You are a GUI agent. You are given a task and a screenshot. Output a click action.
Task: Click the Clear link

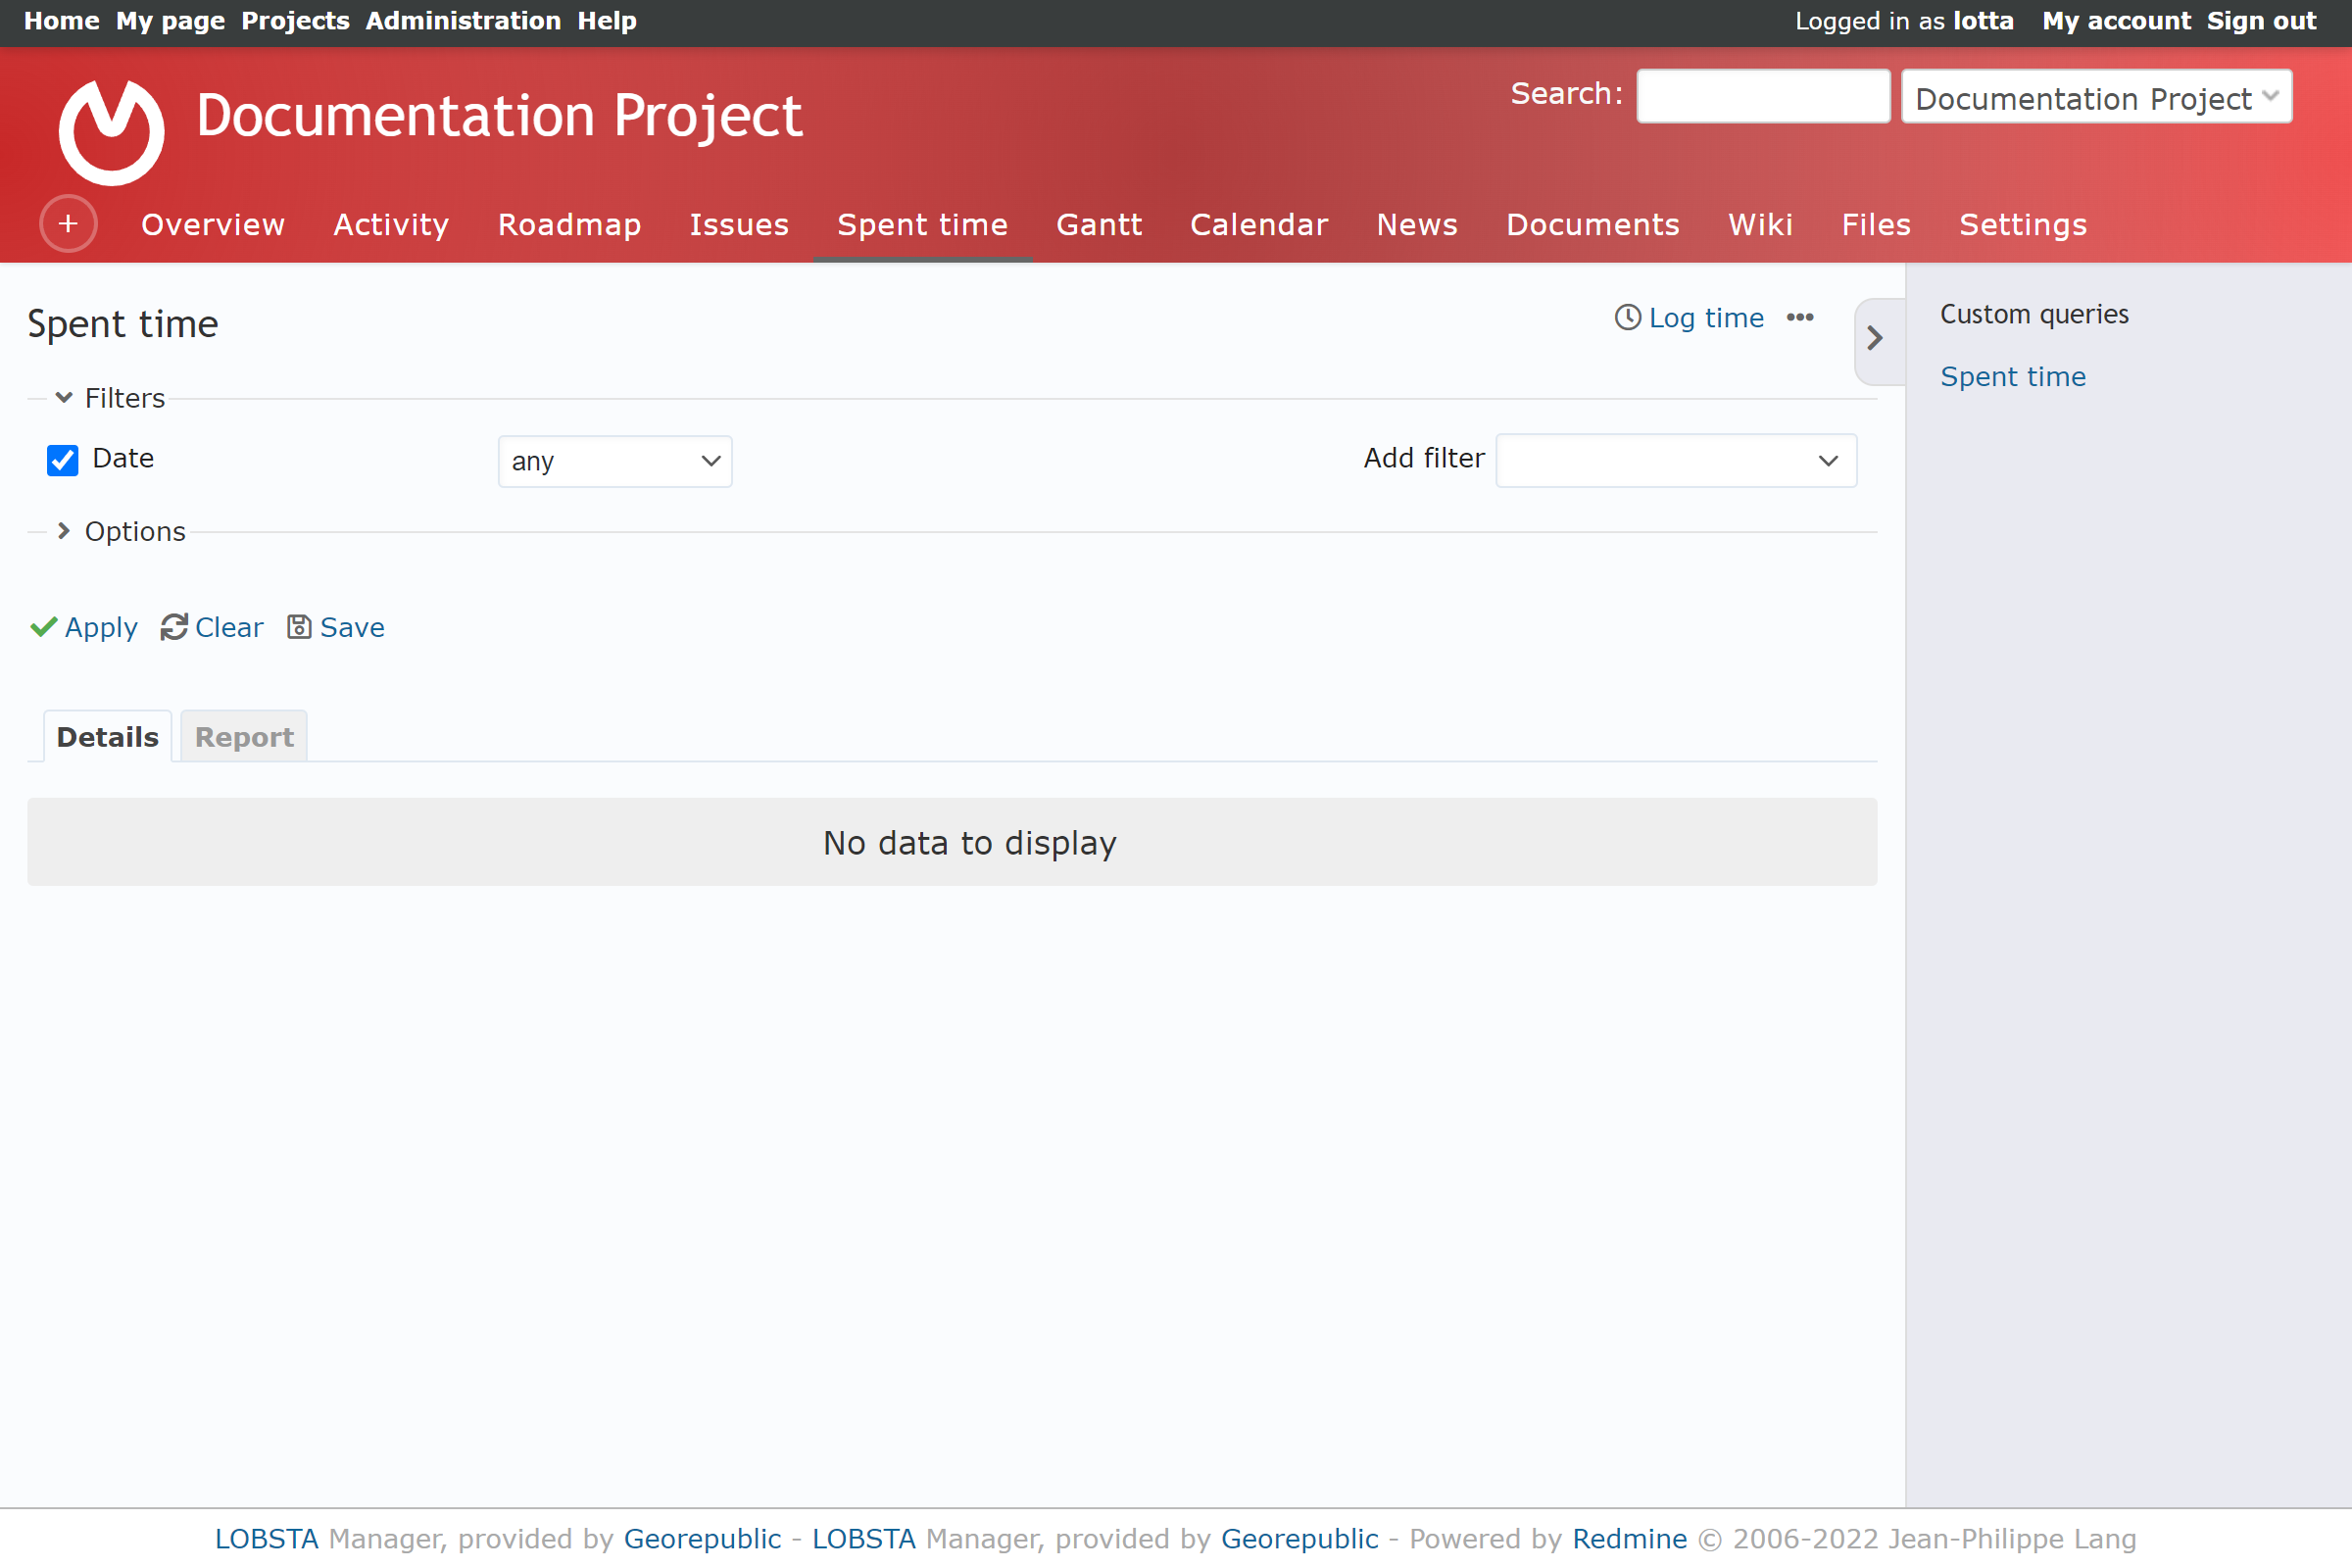tap(229, 627)
